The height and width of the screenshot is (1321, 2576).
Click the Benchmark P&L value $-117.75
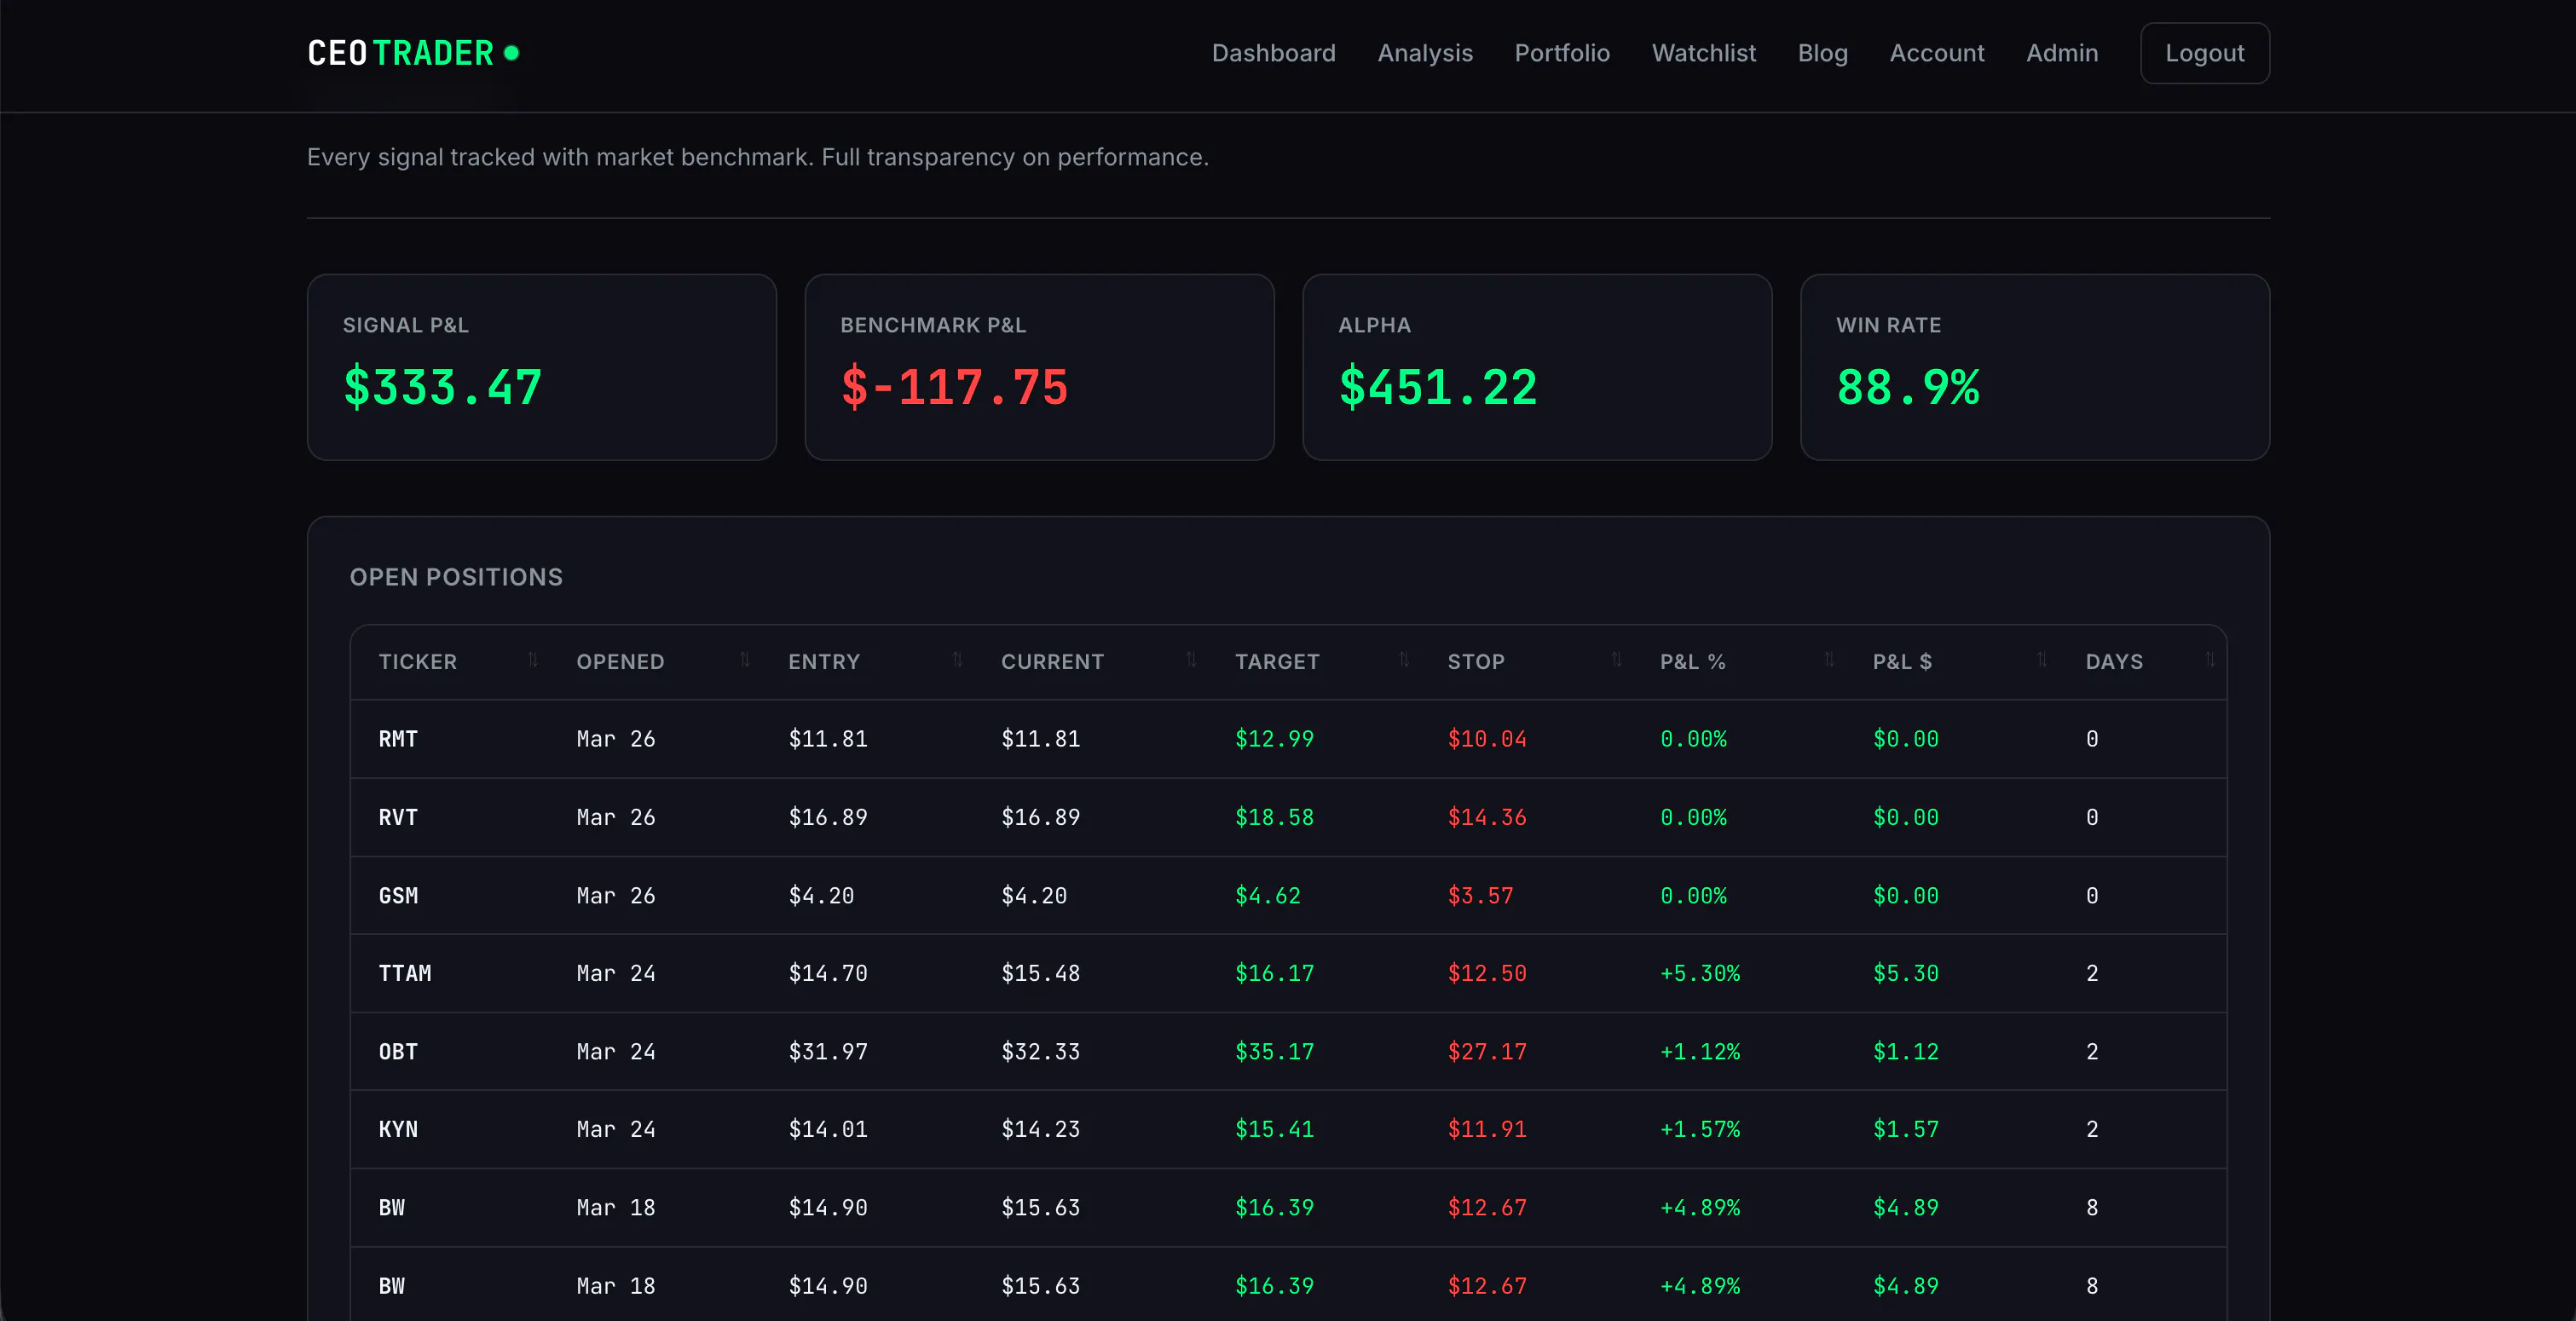tap(954, 387)
